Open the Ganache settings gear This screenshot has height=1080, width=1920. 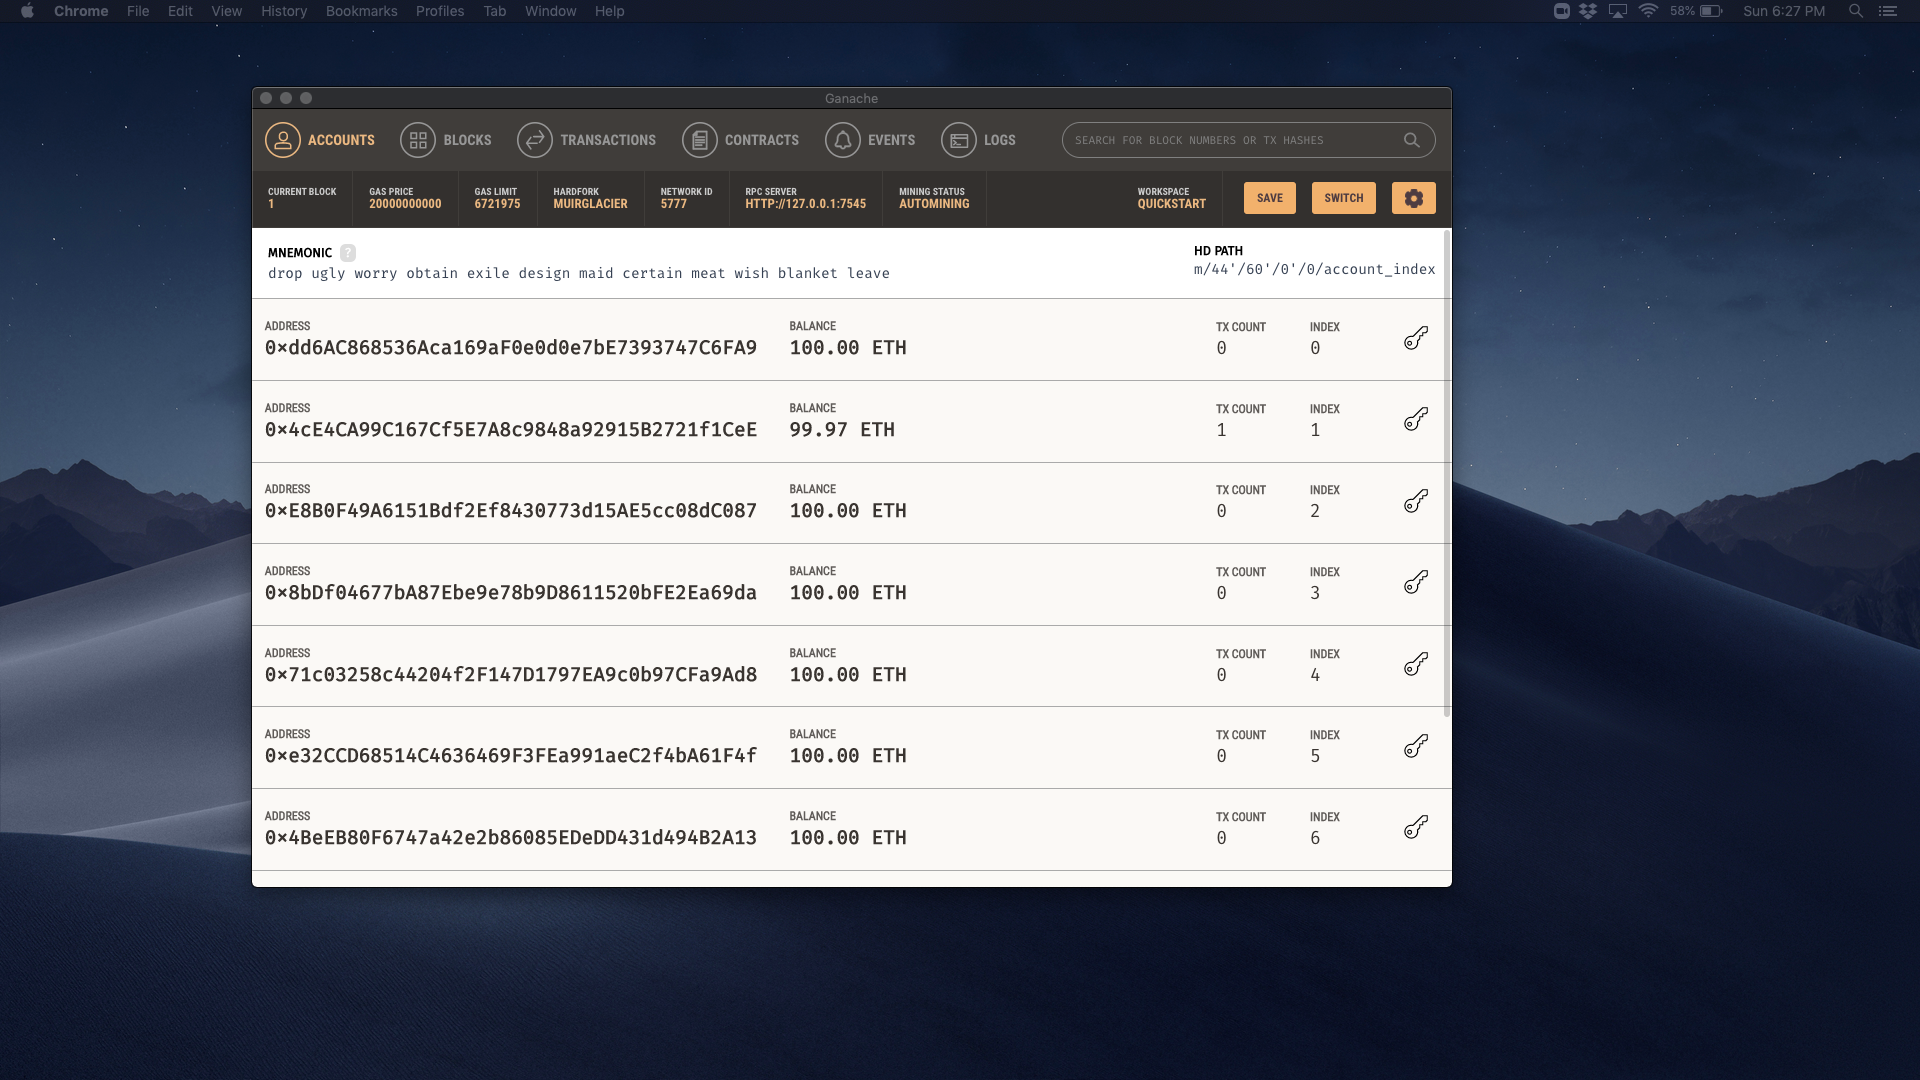coord(1413,197)
